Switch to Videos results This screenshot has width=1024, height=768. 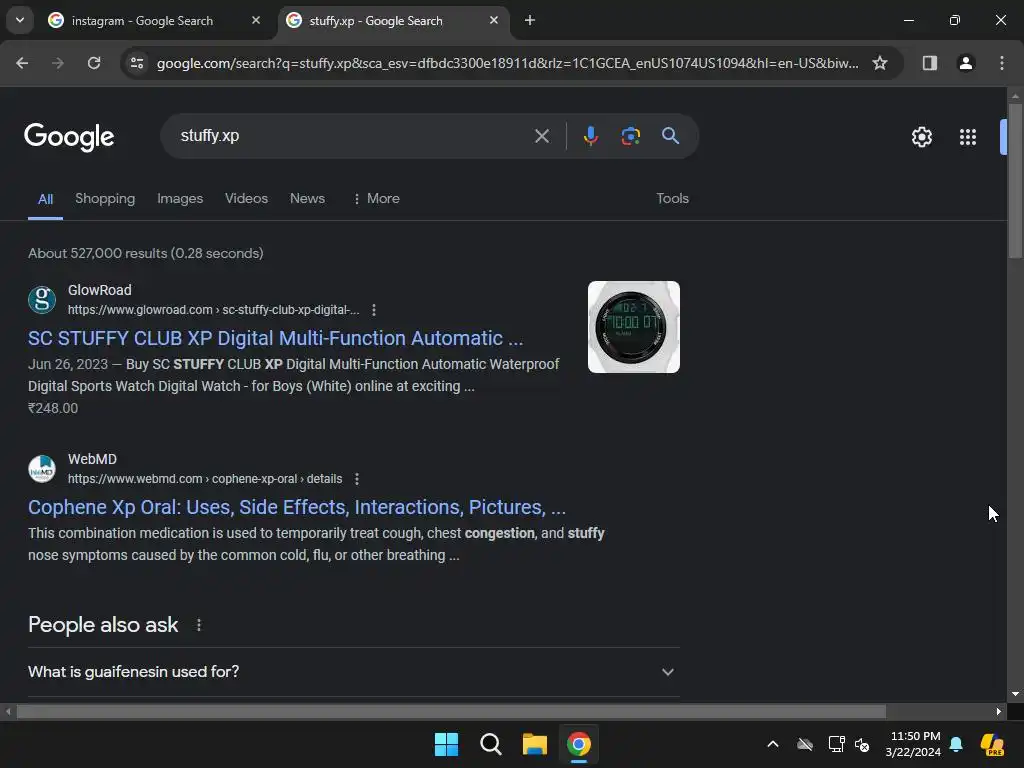click(x=246, y=199)
